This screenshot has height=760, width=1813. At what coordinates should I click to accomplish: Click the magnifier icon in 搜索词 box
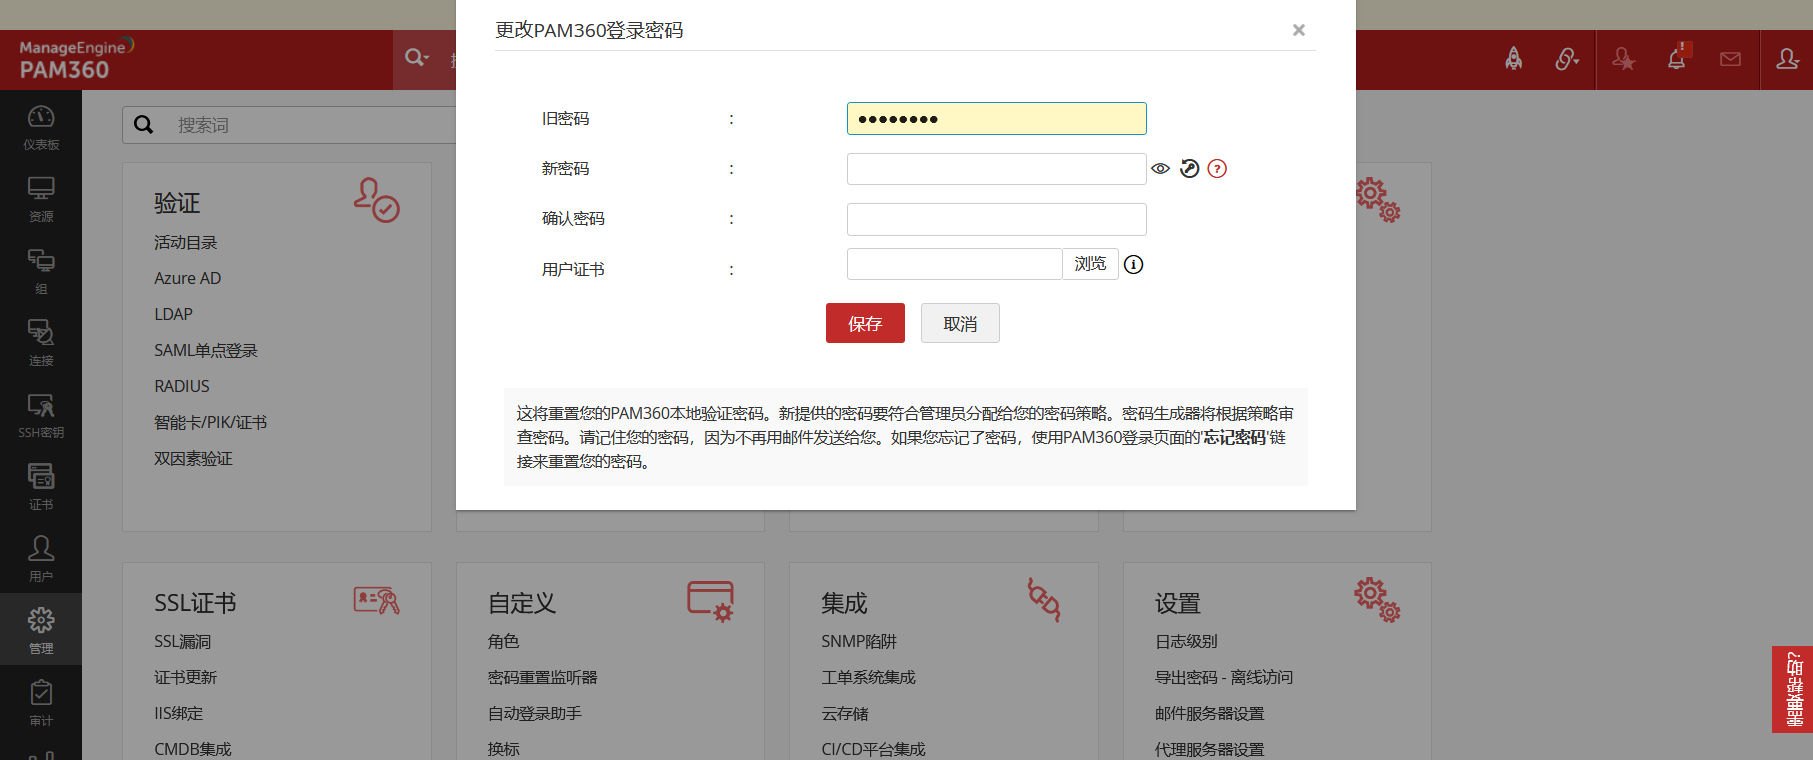click(x=144, y=124)
